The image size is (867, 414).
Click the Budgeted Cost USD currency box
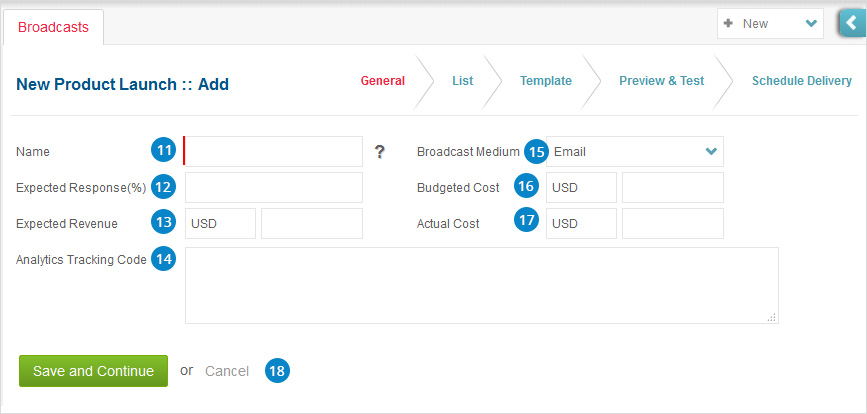581,187
